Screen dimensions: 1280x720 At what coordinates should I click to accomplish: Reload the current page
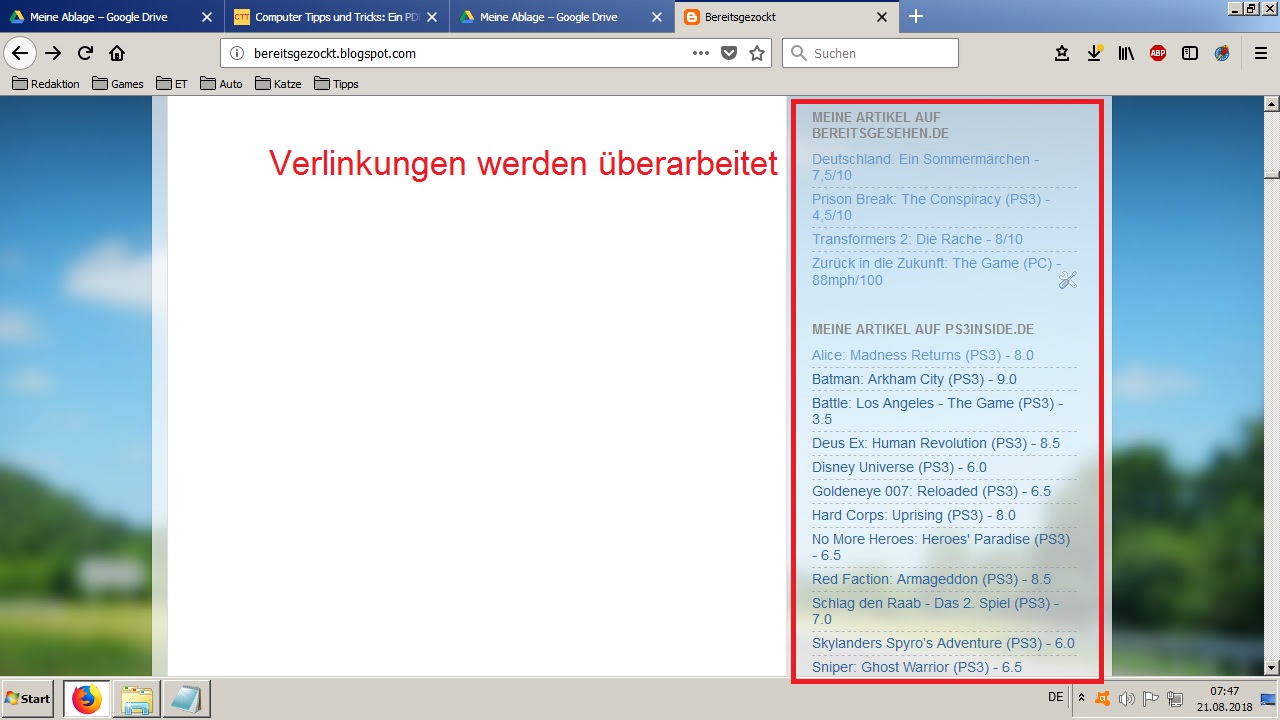click(x=85, y=53)
